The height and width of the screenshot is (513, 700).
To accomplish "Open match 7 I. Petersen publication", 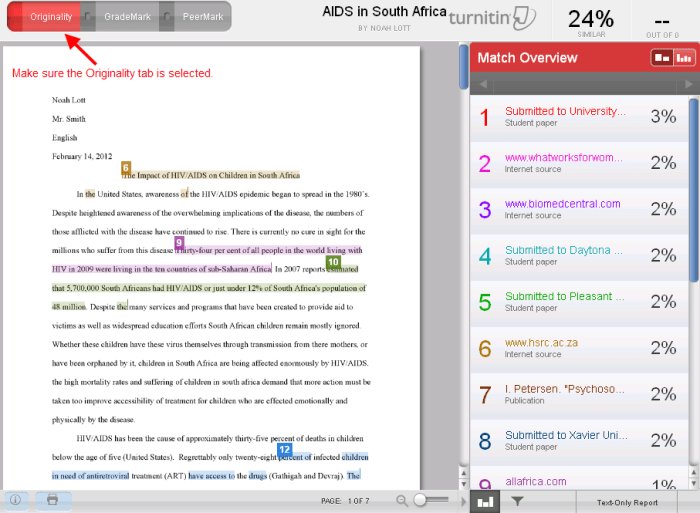I will pyautogui.click(x=579, y=396).
